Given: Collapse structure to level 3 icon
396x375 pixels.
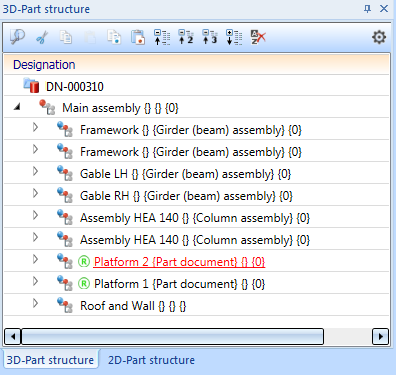Looking at the screenshot, I should coord(210,37).
